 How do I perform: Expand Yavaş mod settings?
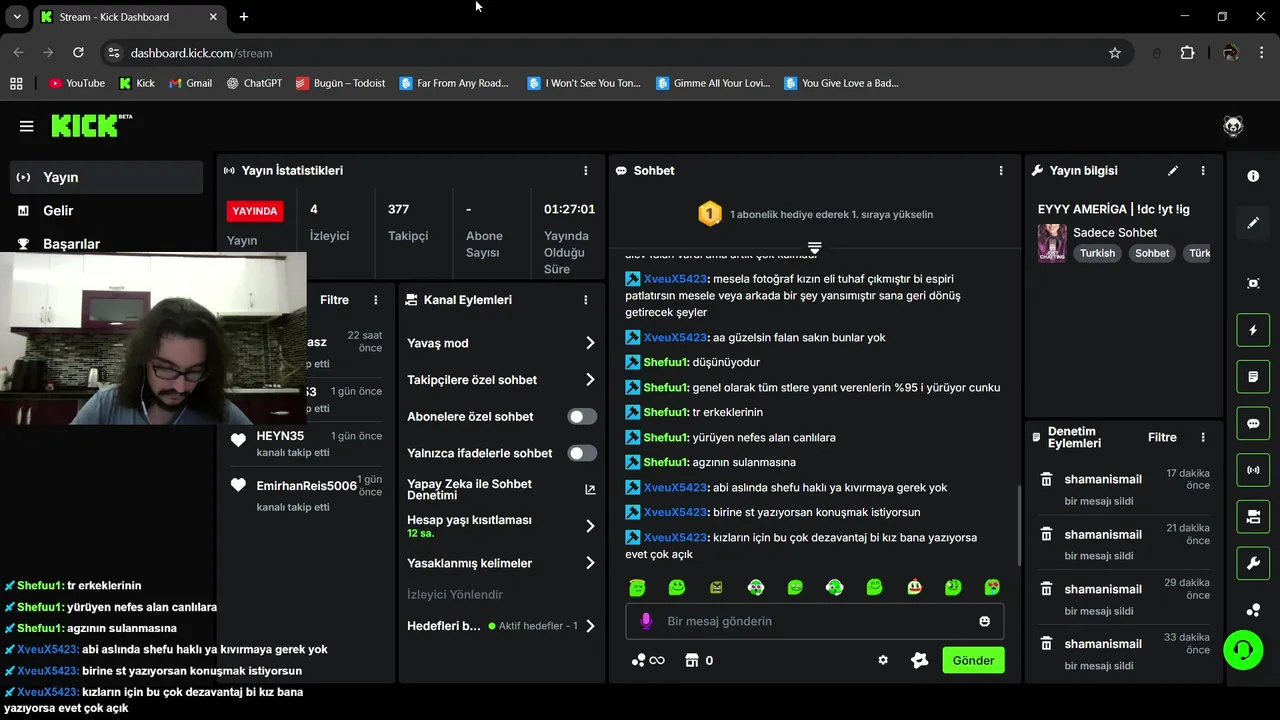coord(501,343)
